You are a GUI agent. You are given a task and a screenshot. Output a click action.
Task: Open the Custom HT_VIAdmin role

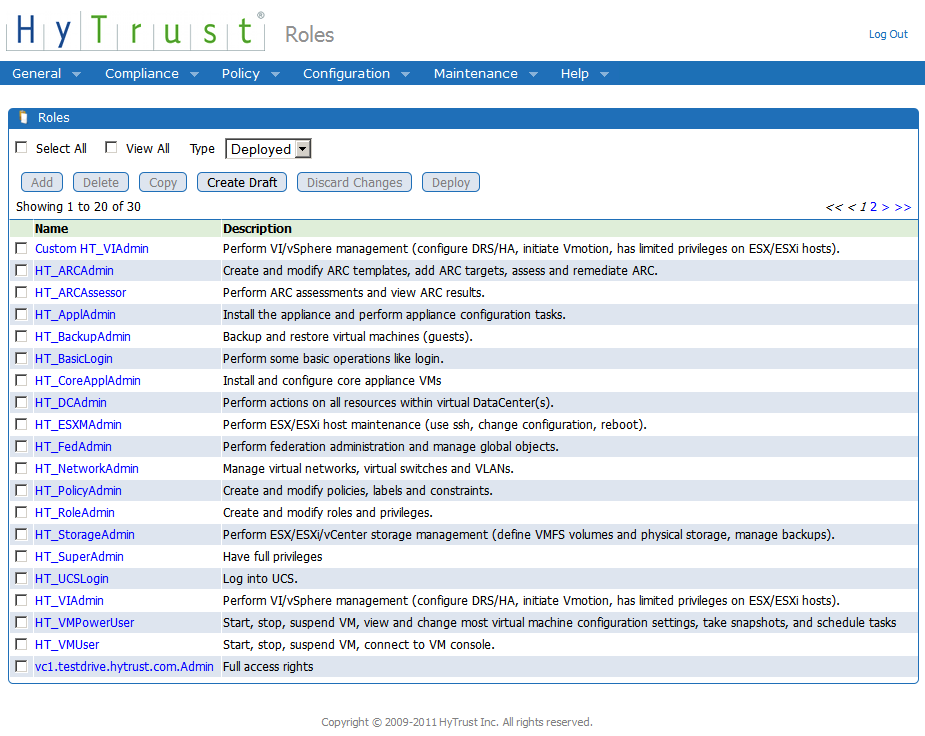tap(91, 248)
